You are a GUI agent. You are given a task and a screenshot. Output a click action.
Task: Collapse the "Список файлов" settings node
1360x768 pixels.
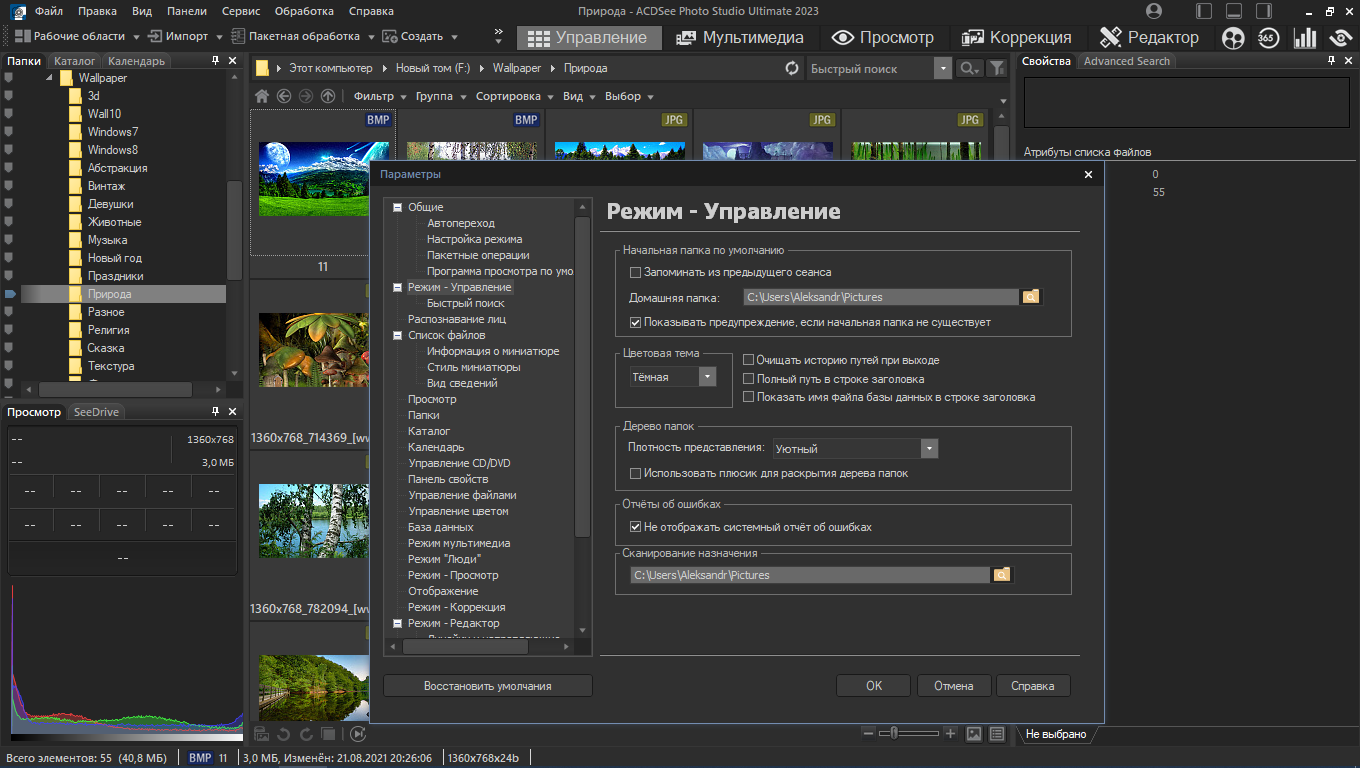(397, 335)
